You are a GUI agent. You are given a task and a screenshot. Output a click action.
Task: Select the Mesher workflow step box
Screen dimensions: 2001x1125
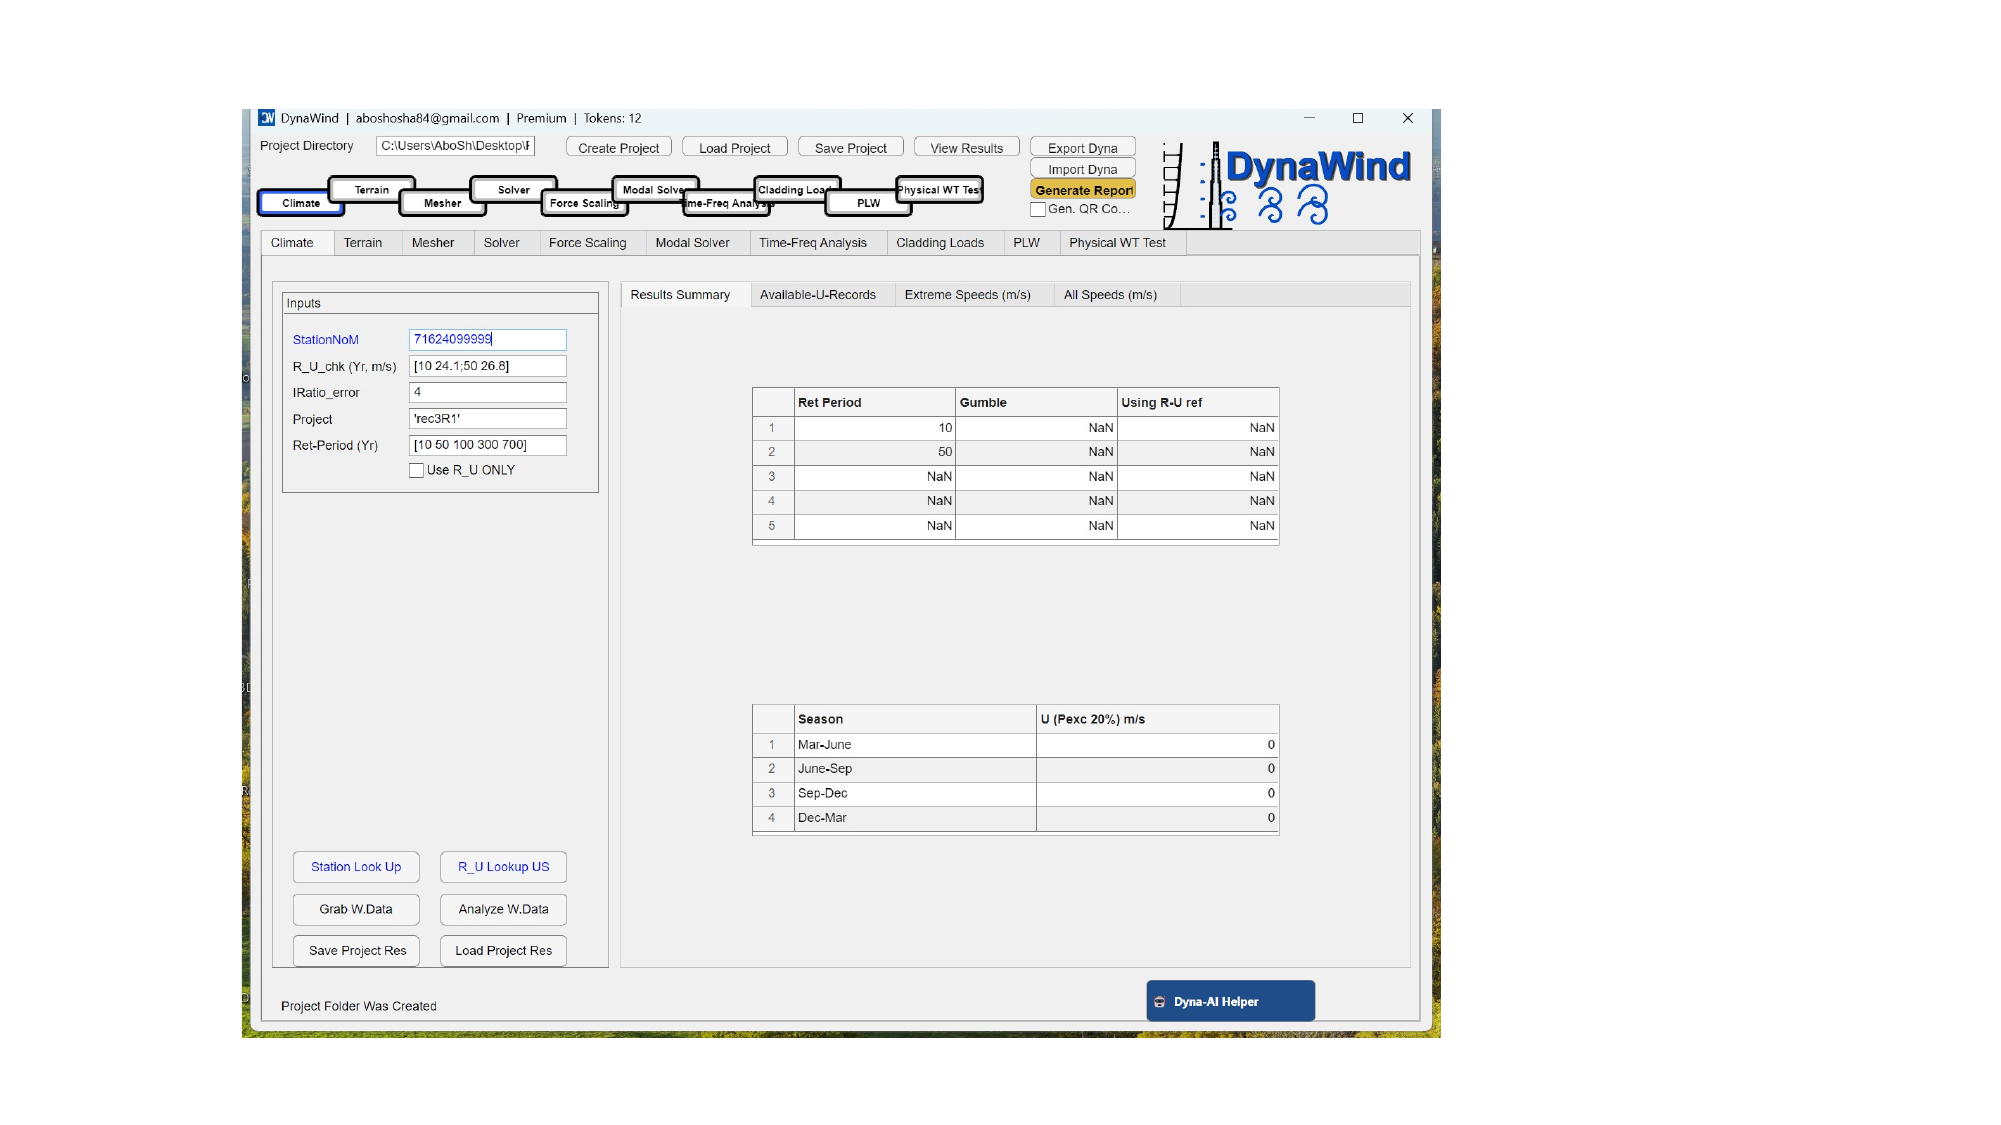[442, 203]
